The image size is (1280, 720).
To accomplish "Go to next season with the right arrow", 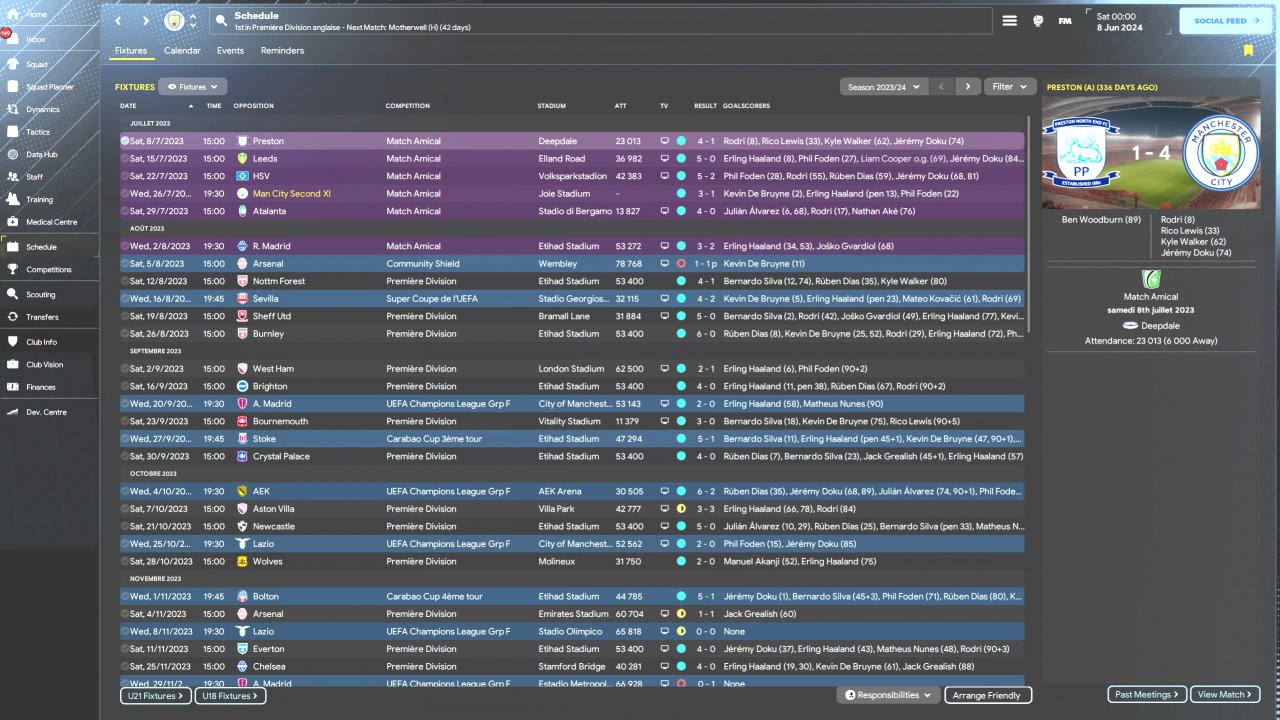I will click(x=967, y=87).
